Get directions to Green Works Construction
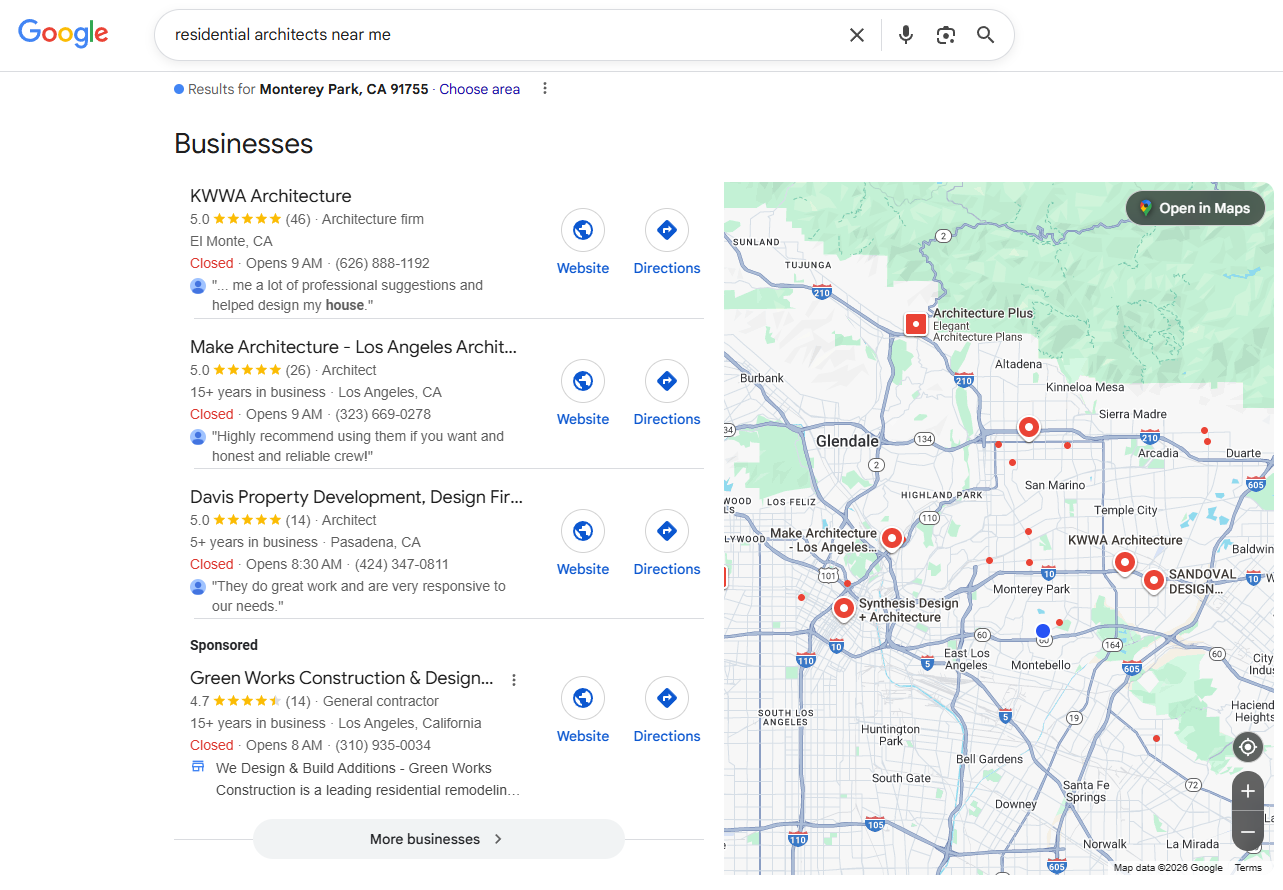The height and width of the screenshot is (890, 1283). click(x=667, y=698)
